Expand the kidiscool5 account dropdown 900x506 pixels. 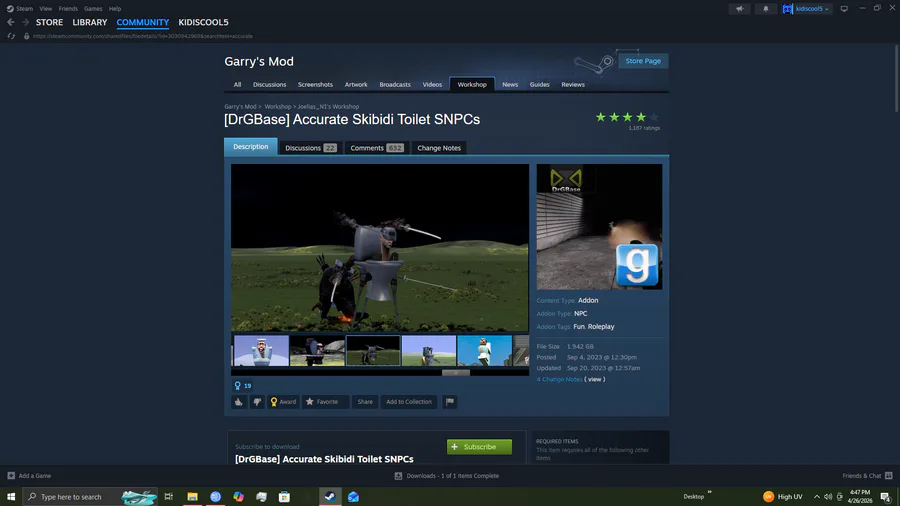click(x=806, y=9)
